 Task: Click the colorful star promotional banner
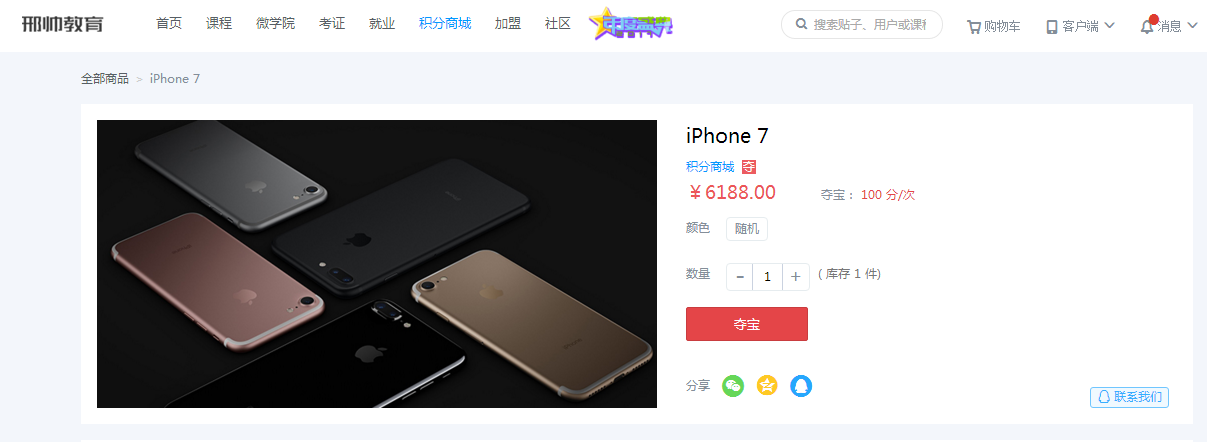(x=631, y=24)
